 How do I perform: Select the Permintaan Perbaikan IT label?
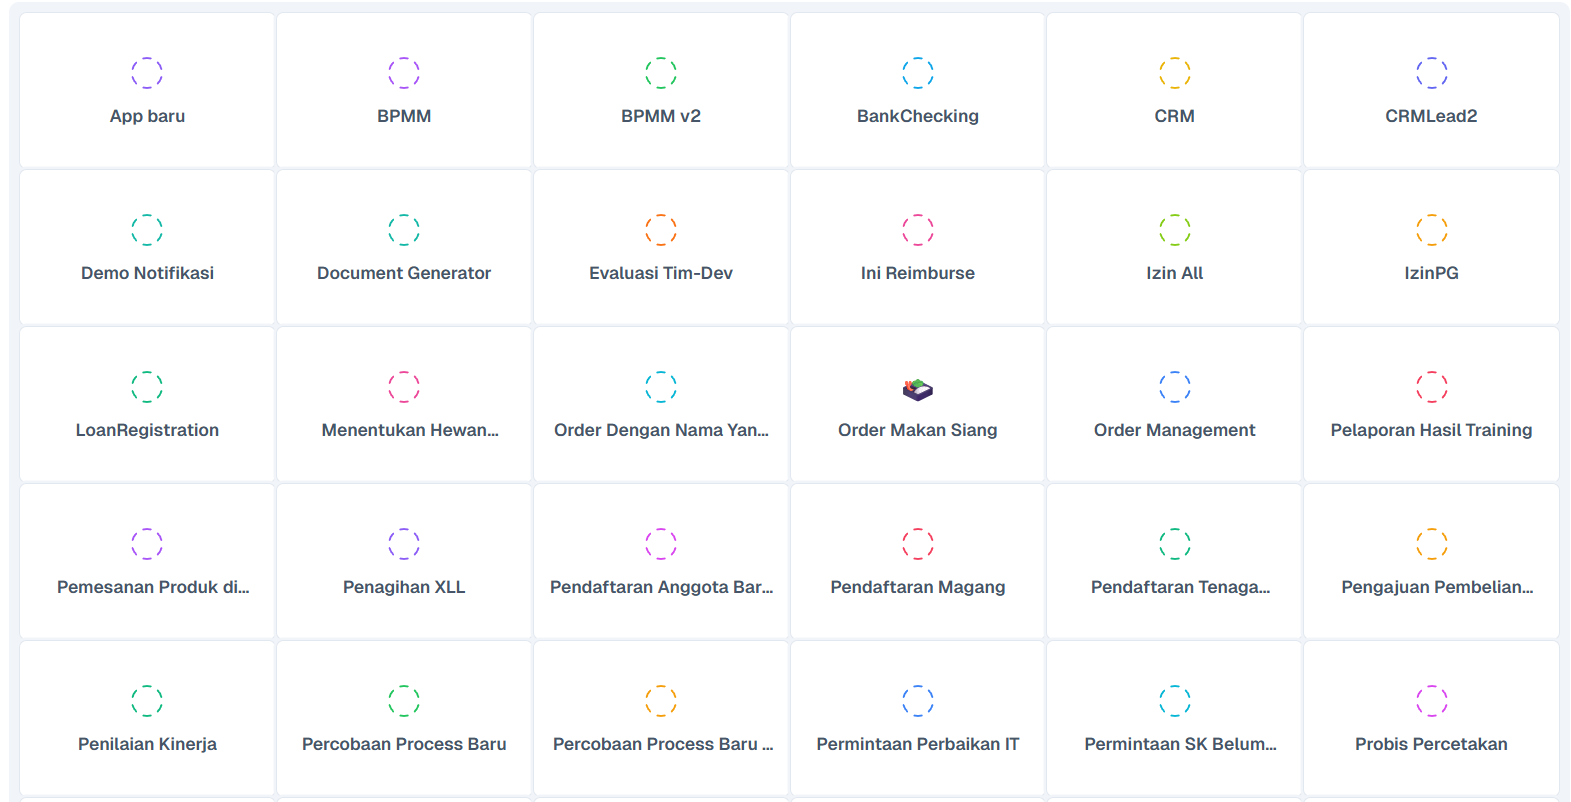pos(918,744)
